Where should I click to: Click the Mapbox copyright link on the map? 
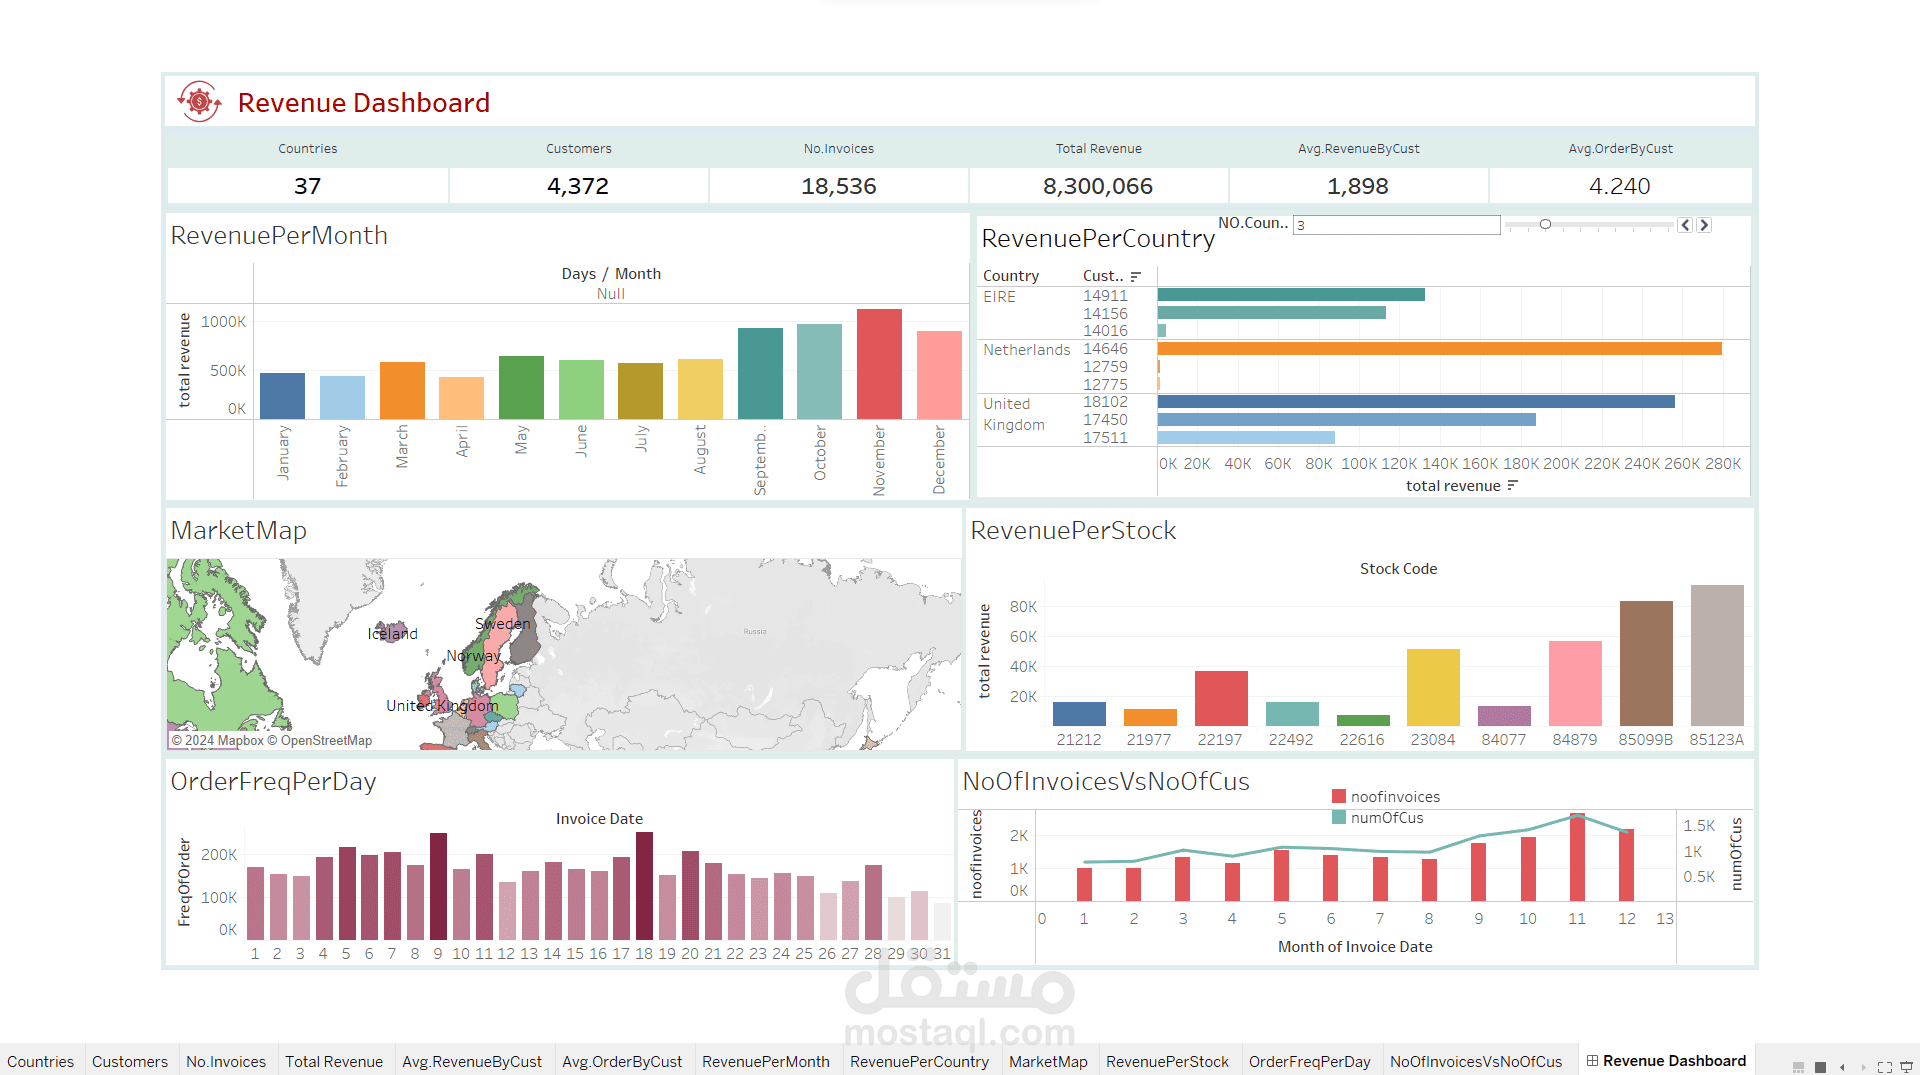tap(238, 740)
